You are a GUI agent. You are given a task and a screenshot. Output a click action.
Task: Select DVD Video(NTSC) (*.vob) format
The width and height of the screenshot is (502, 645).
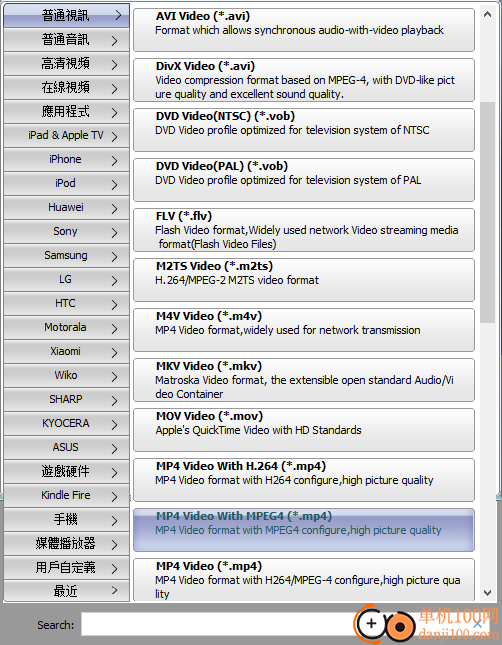pos(304,130)
